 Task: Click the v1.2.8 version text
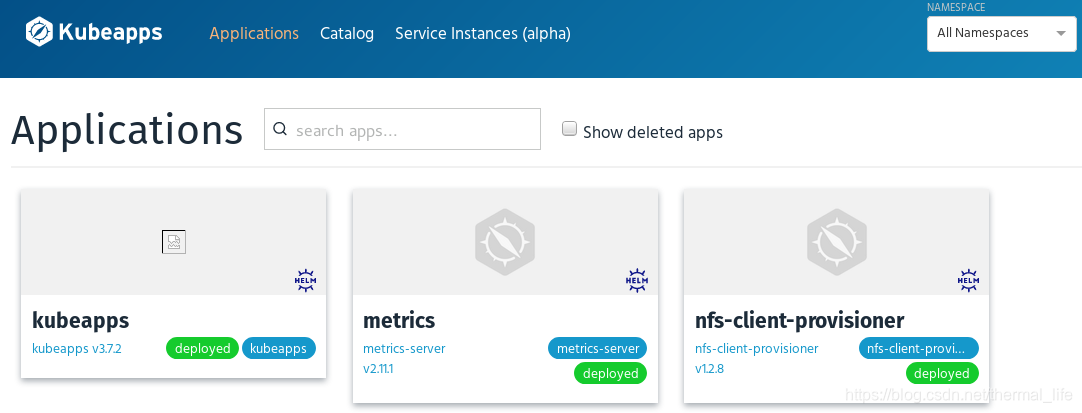[x=709, y=369]
